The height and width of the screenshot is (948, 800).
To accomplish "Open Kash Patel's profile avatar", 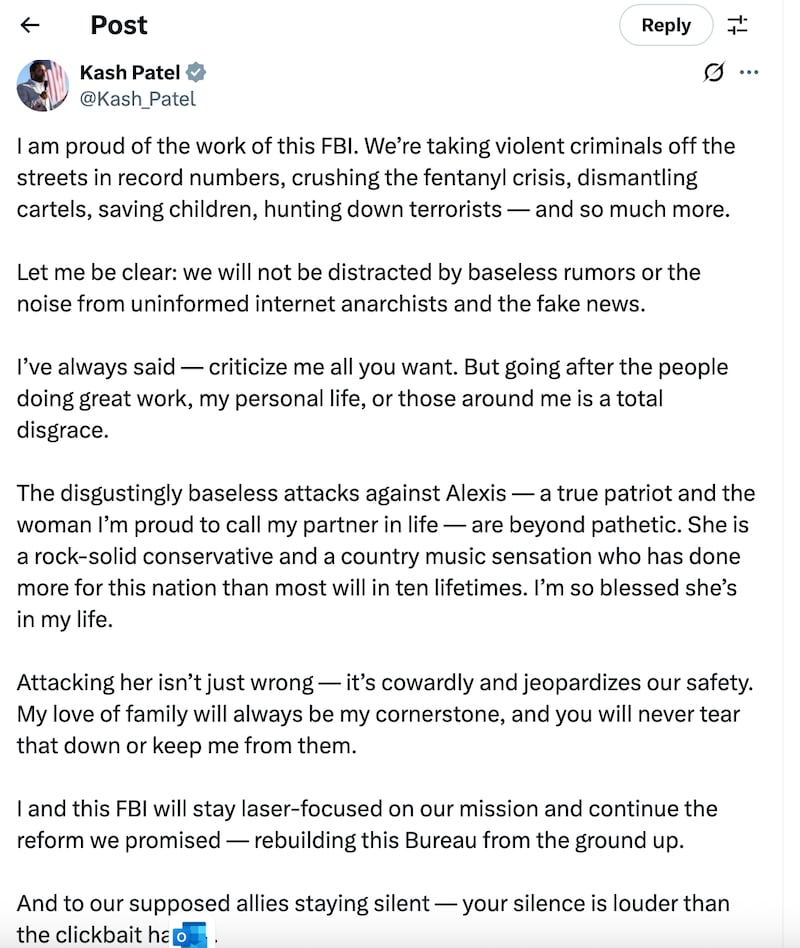I will click(x=42, y=85).
